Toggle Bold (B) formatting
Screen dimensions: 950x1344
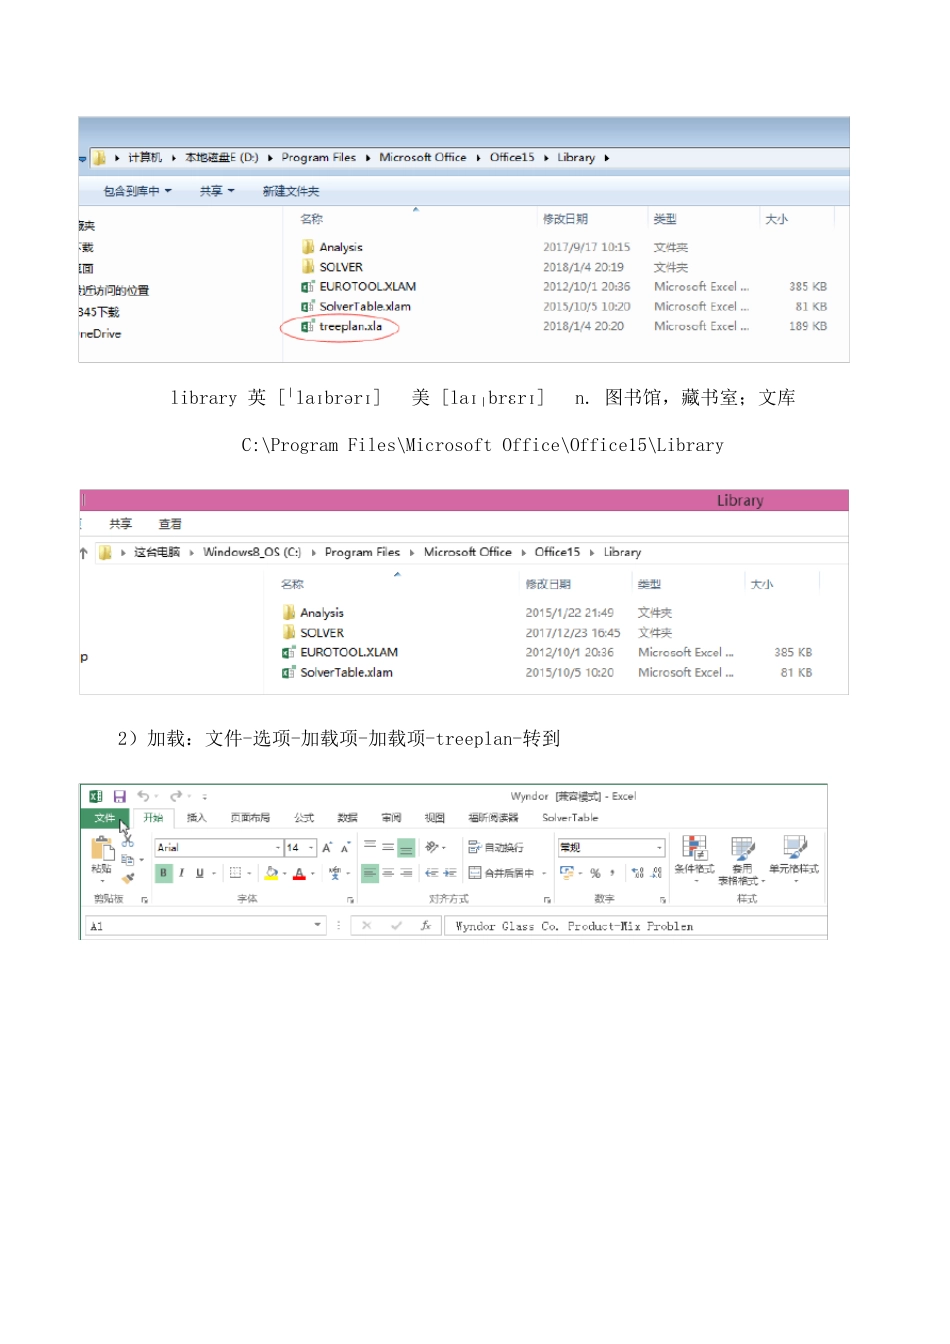163,873
